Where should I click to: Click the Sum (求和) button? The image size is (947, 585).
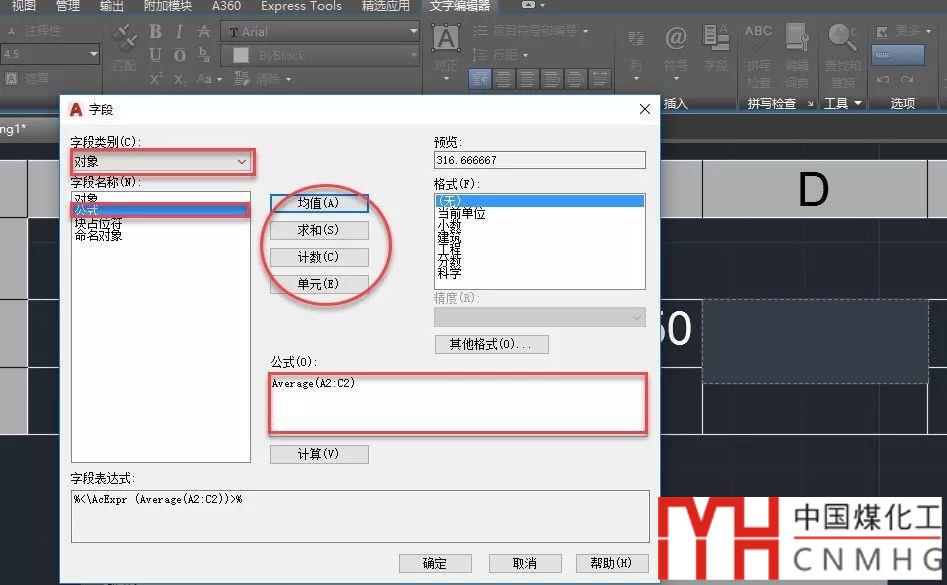(319, 230)
